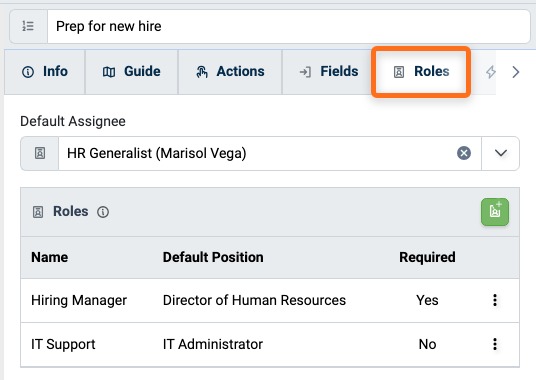Expand the Default Assignee dropdown
This screenshot has height=380, width=536.
(501, 153)
